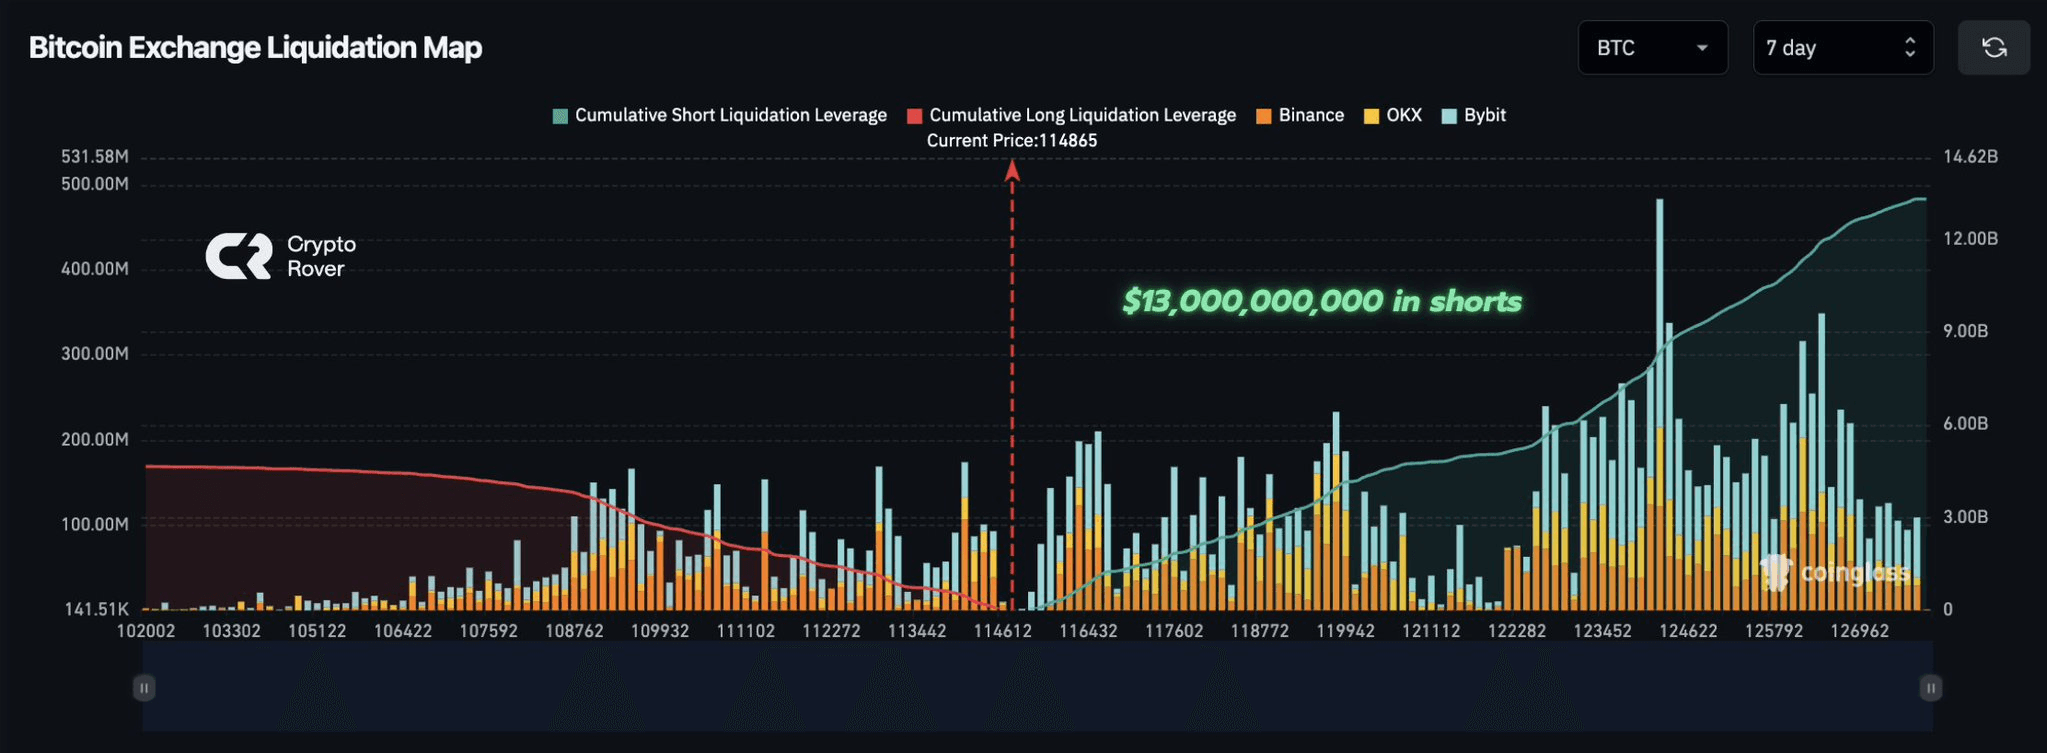Click the 7 day stepper arrows
2047x753 pixels.
pos(1909,47)
